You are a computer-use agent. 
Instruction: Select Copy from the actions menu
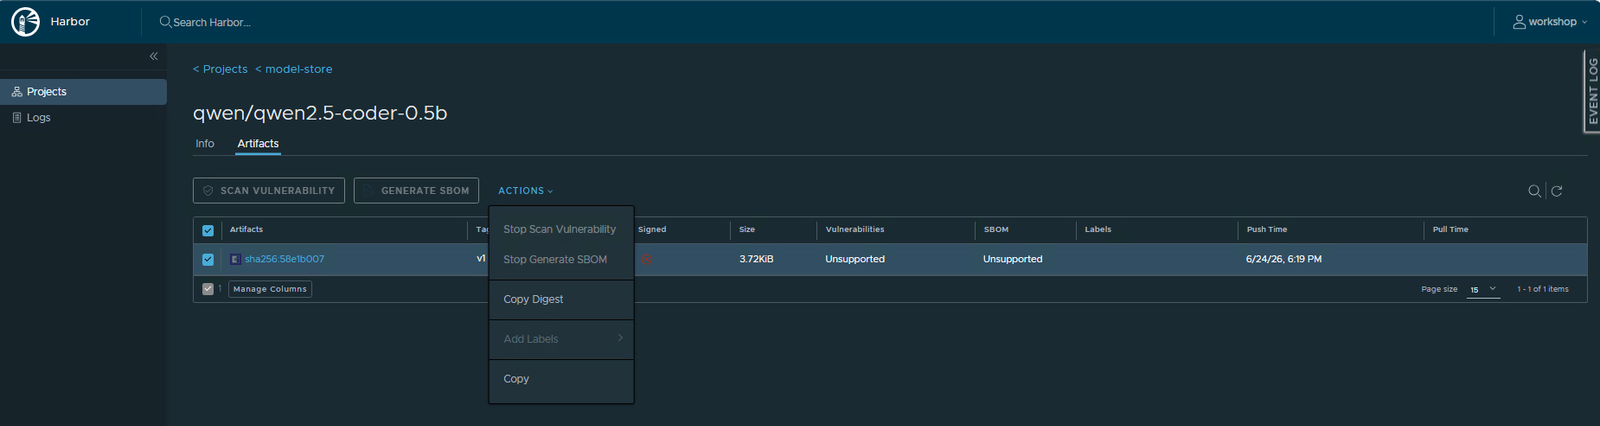(x=516, y=379)
